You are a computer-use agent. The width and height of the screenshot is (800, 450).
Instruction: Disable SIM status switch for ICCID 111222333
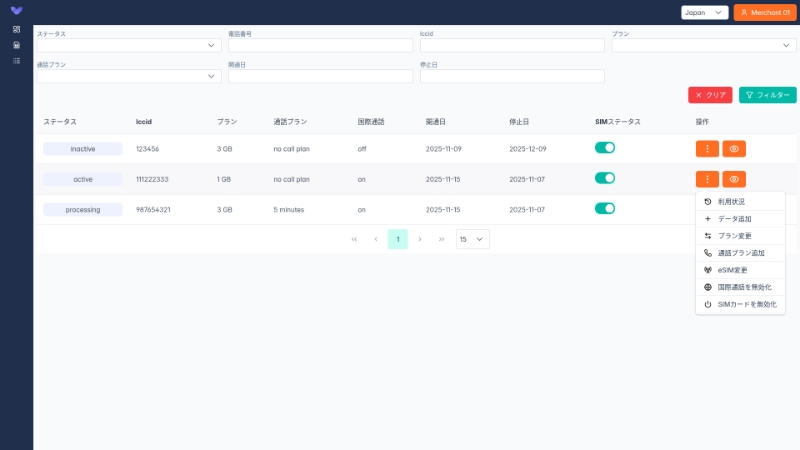pos(604,178)
